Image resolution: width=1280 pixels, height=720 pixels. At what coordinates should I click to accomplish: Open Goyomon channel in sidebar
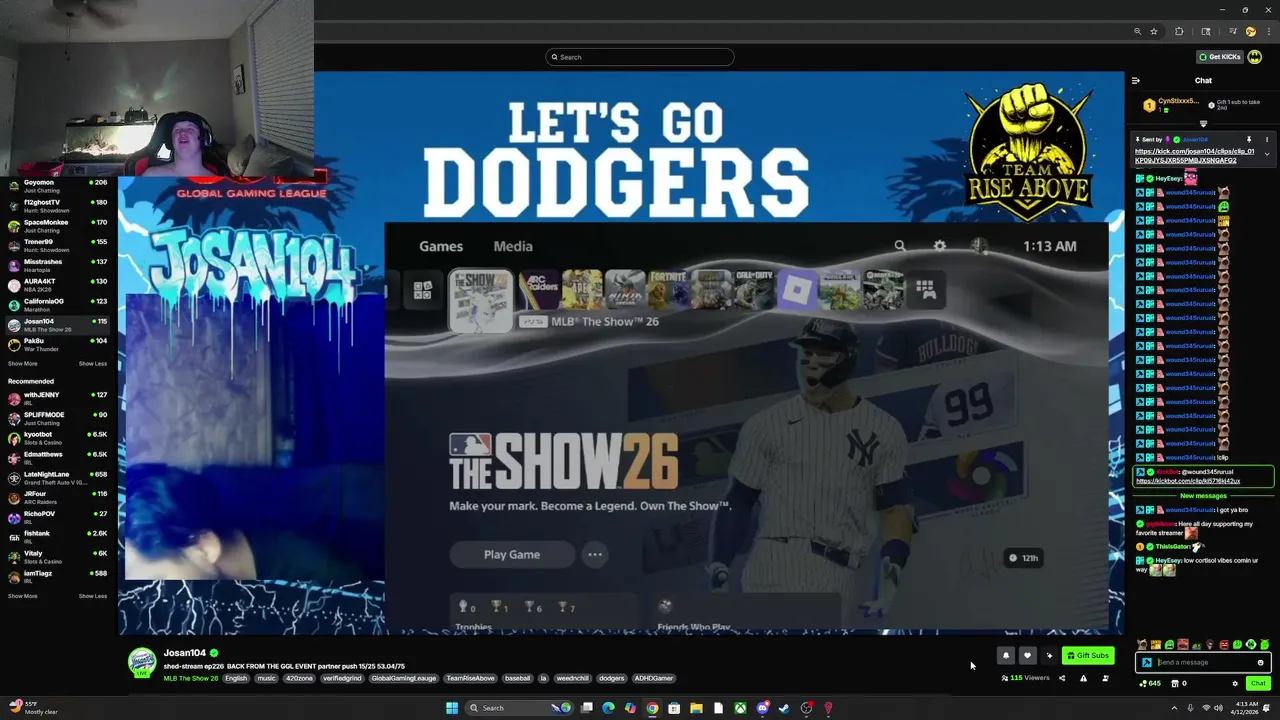(57, 186)
